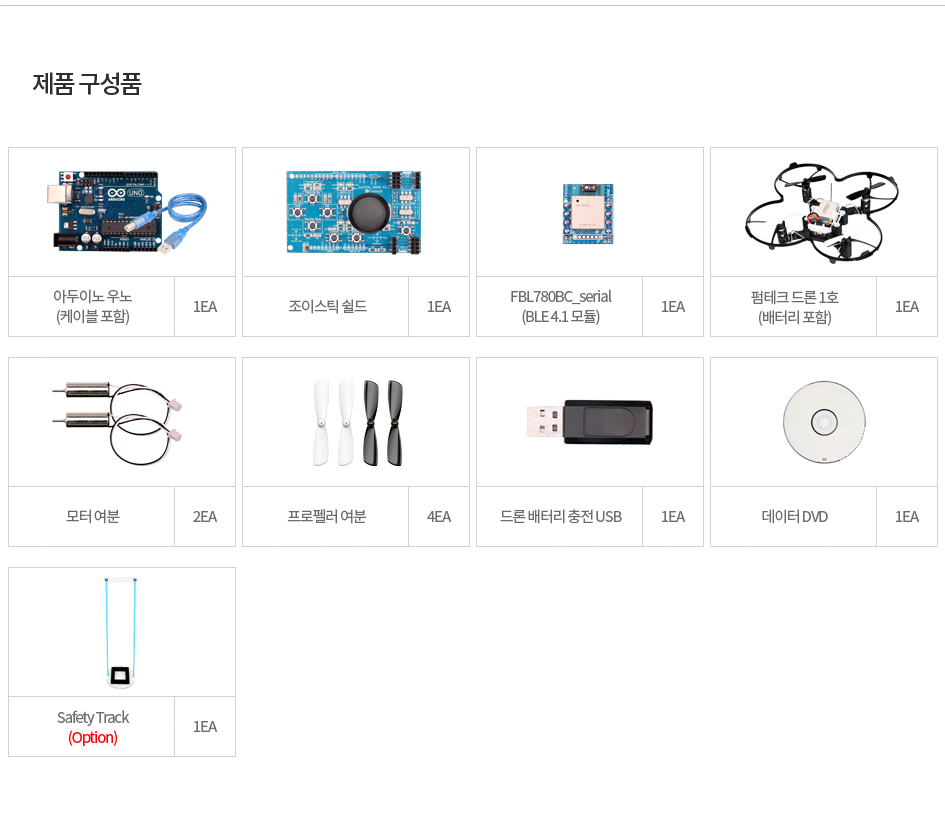The height and width of the screenshot is (839, 945).
Task: Select the spare motors image
Action: click(117, 423)
